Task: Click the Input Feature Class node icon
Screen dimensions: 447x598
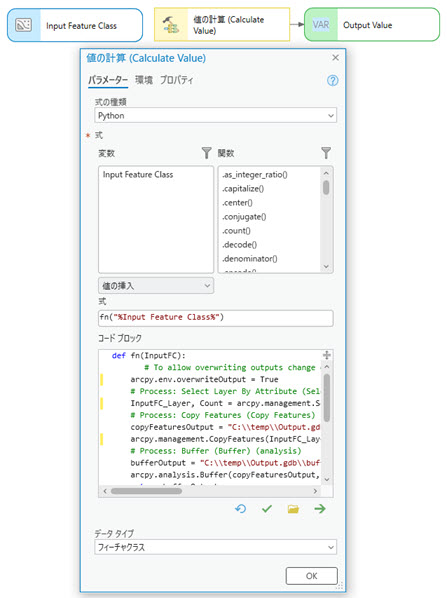Action: pos(24,26)
